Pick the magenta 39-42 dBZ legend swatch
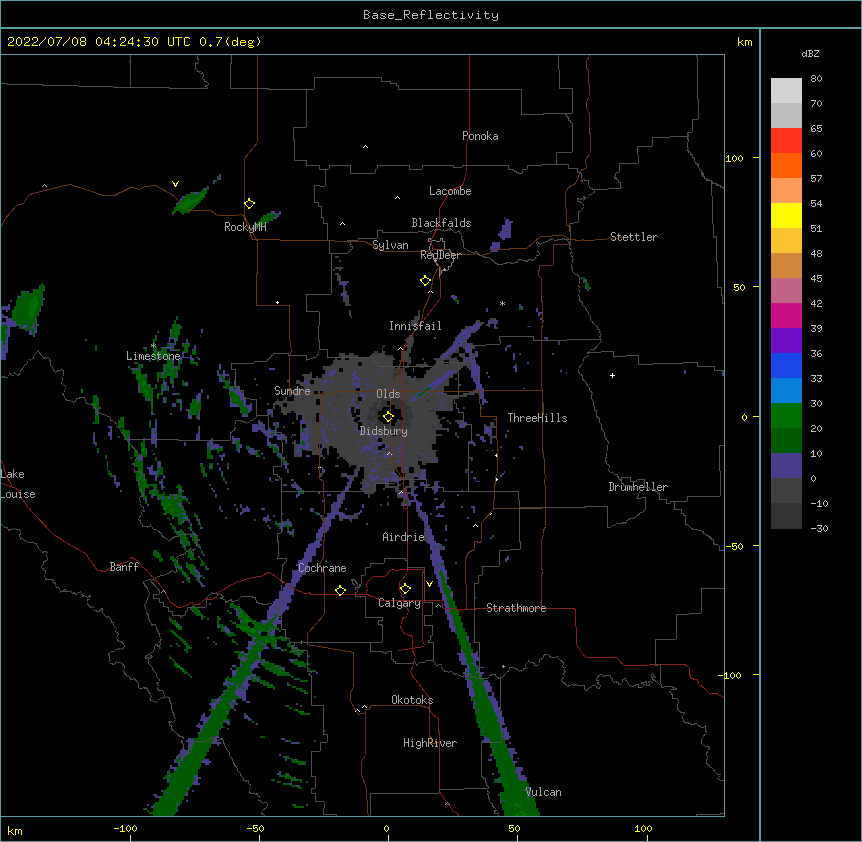The height and width of the screenshot is (842, 862). click(786, 315)
